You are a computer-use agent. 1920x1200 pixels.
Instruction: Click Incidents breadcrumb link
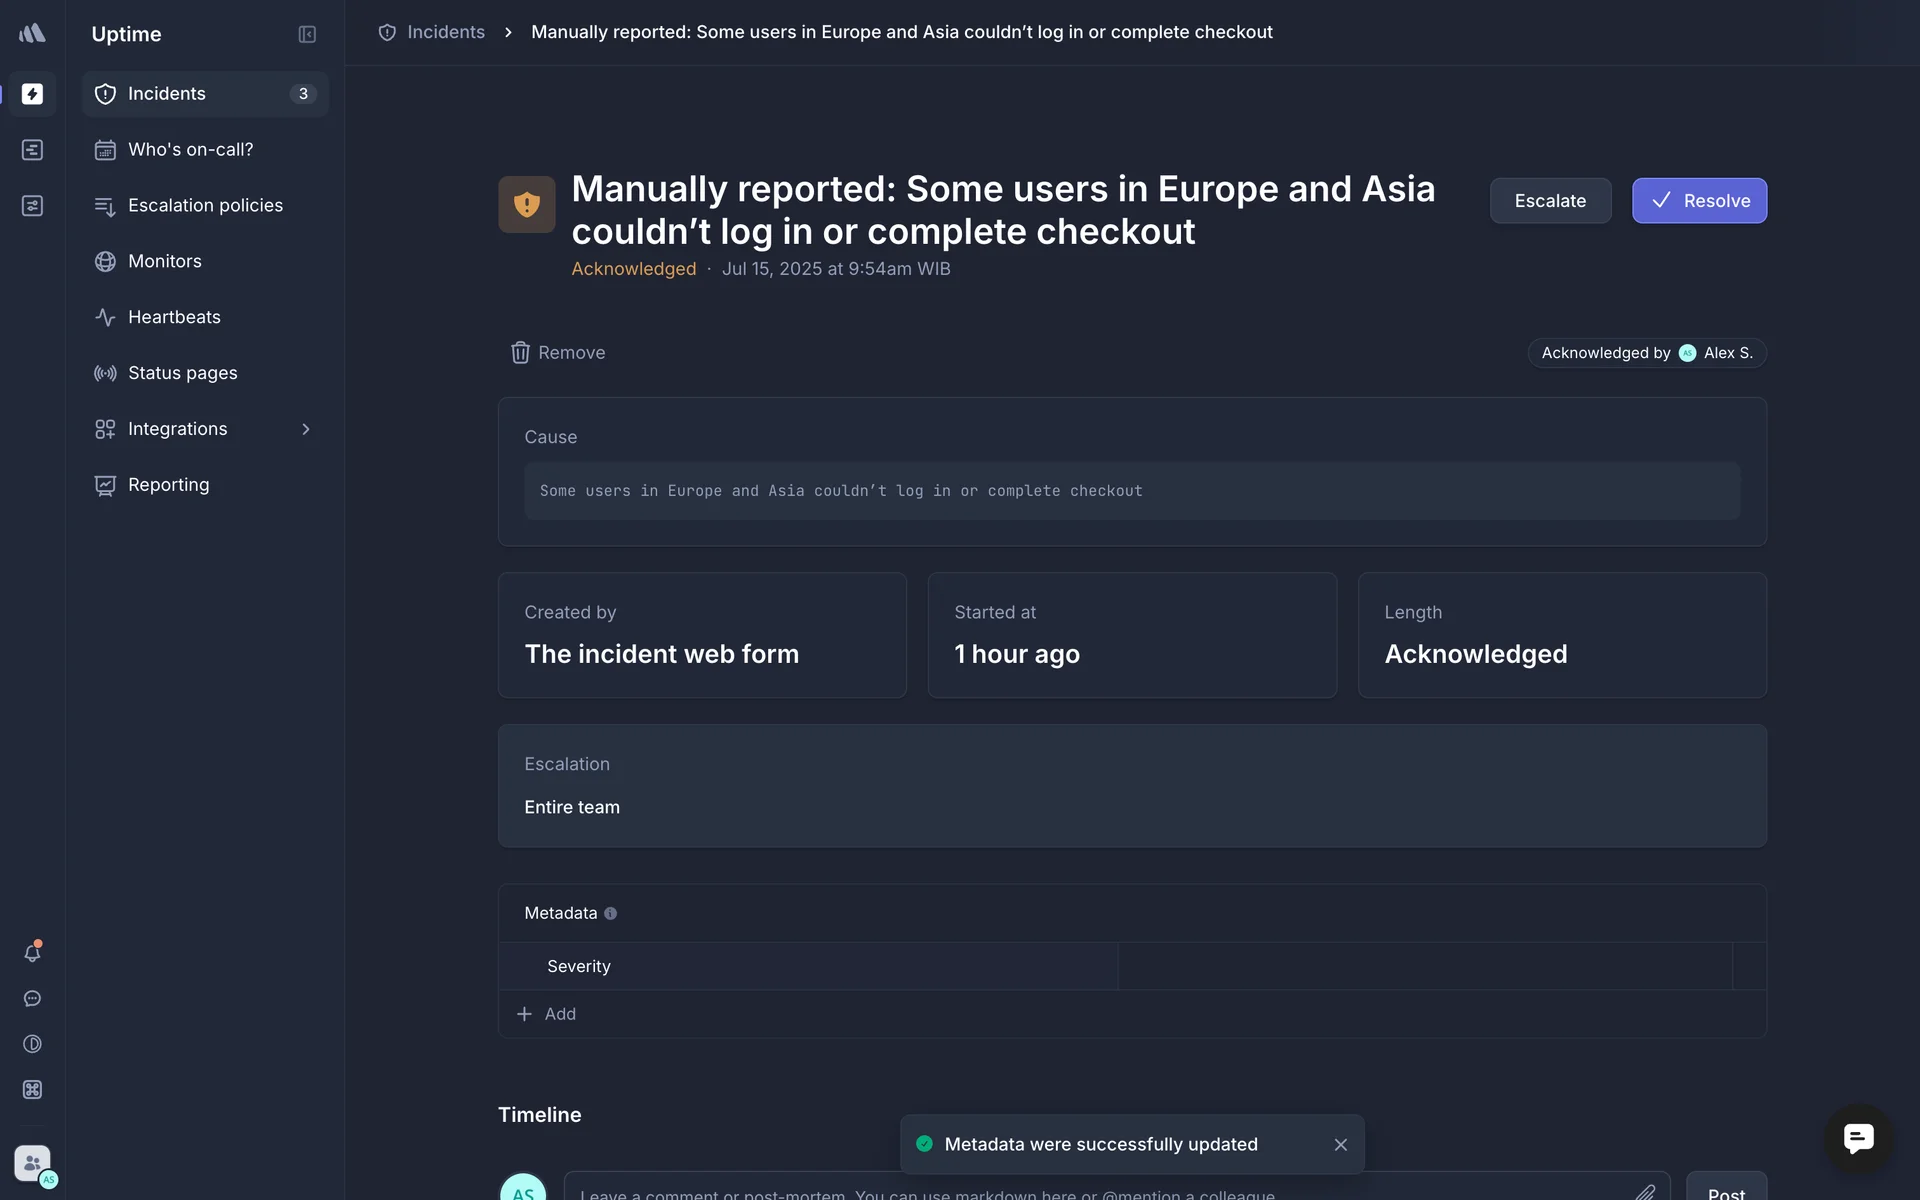pyautogui.click(x=445, y=32)
